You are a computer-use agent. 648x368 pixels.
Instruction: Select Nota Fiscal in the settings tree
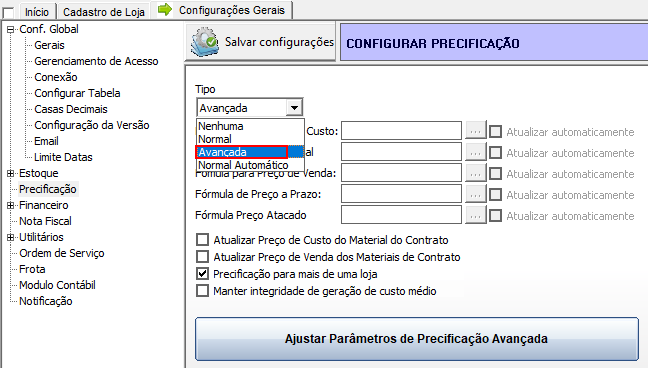[x=45, y=221]
